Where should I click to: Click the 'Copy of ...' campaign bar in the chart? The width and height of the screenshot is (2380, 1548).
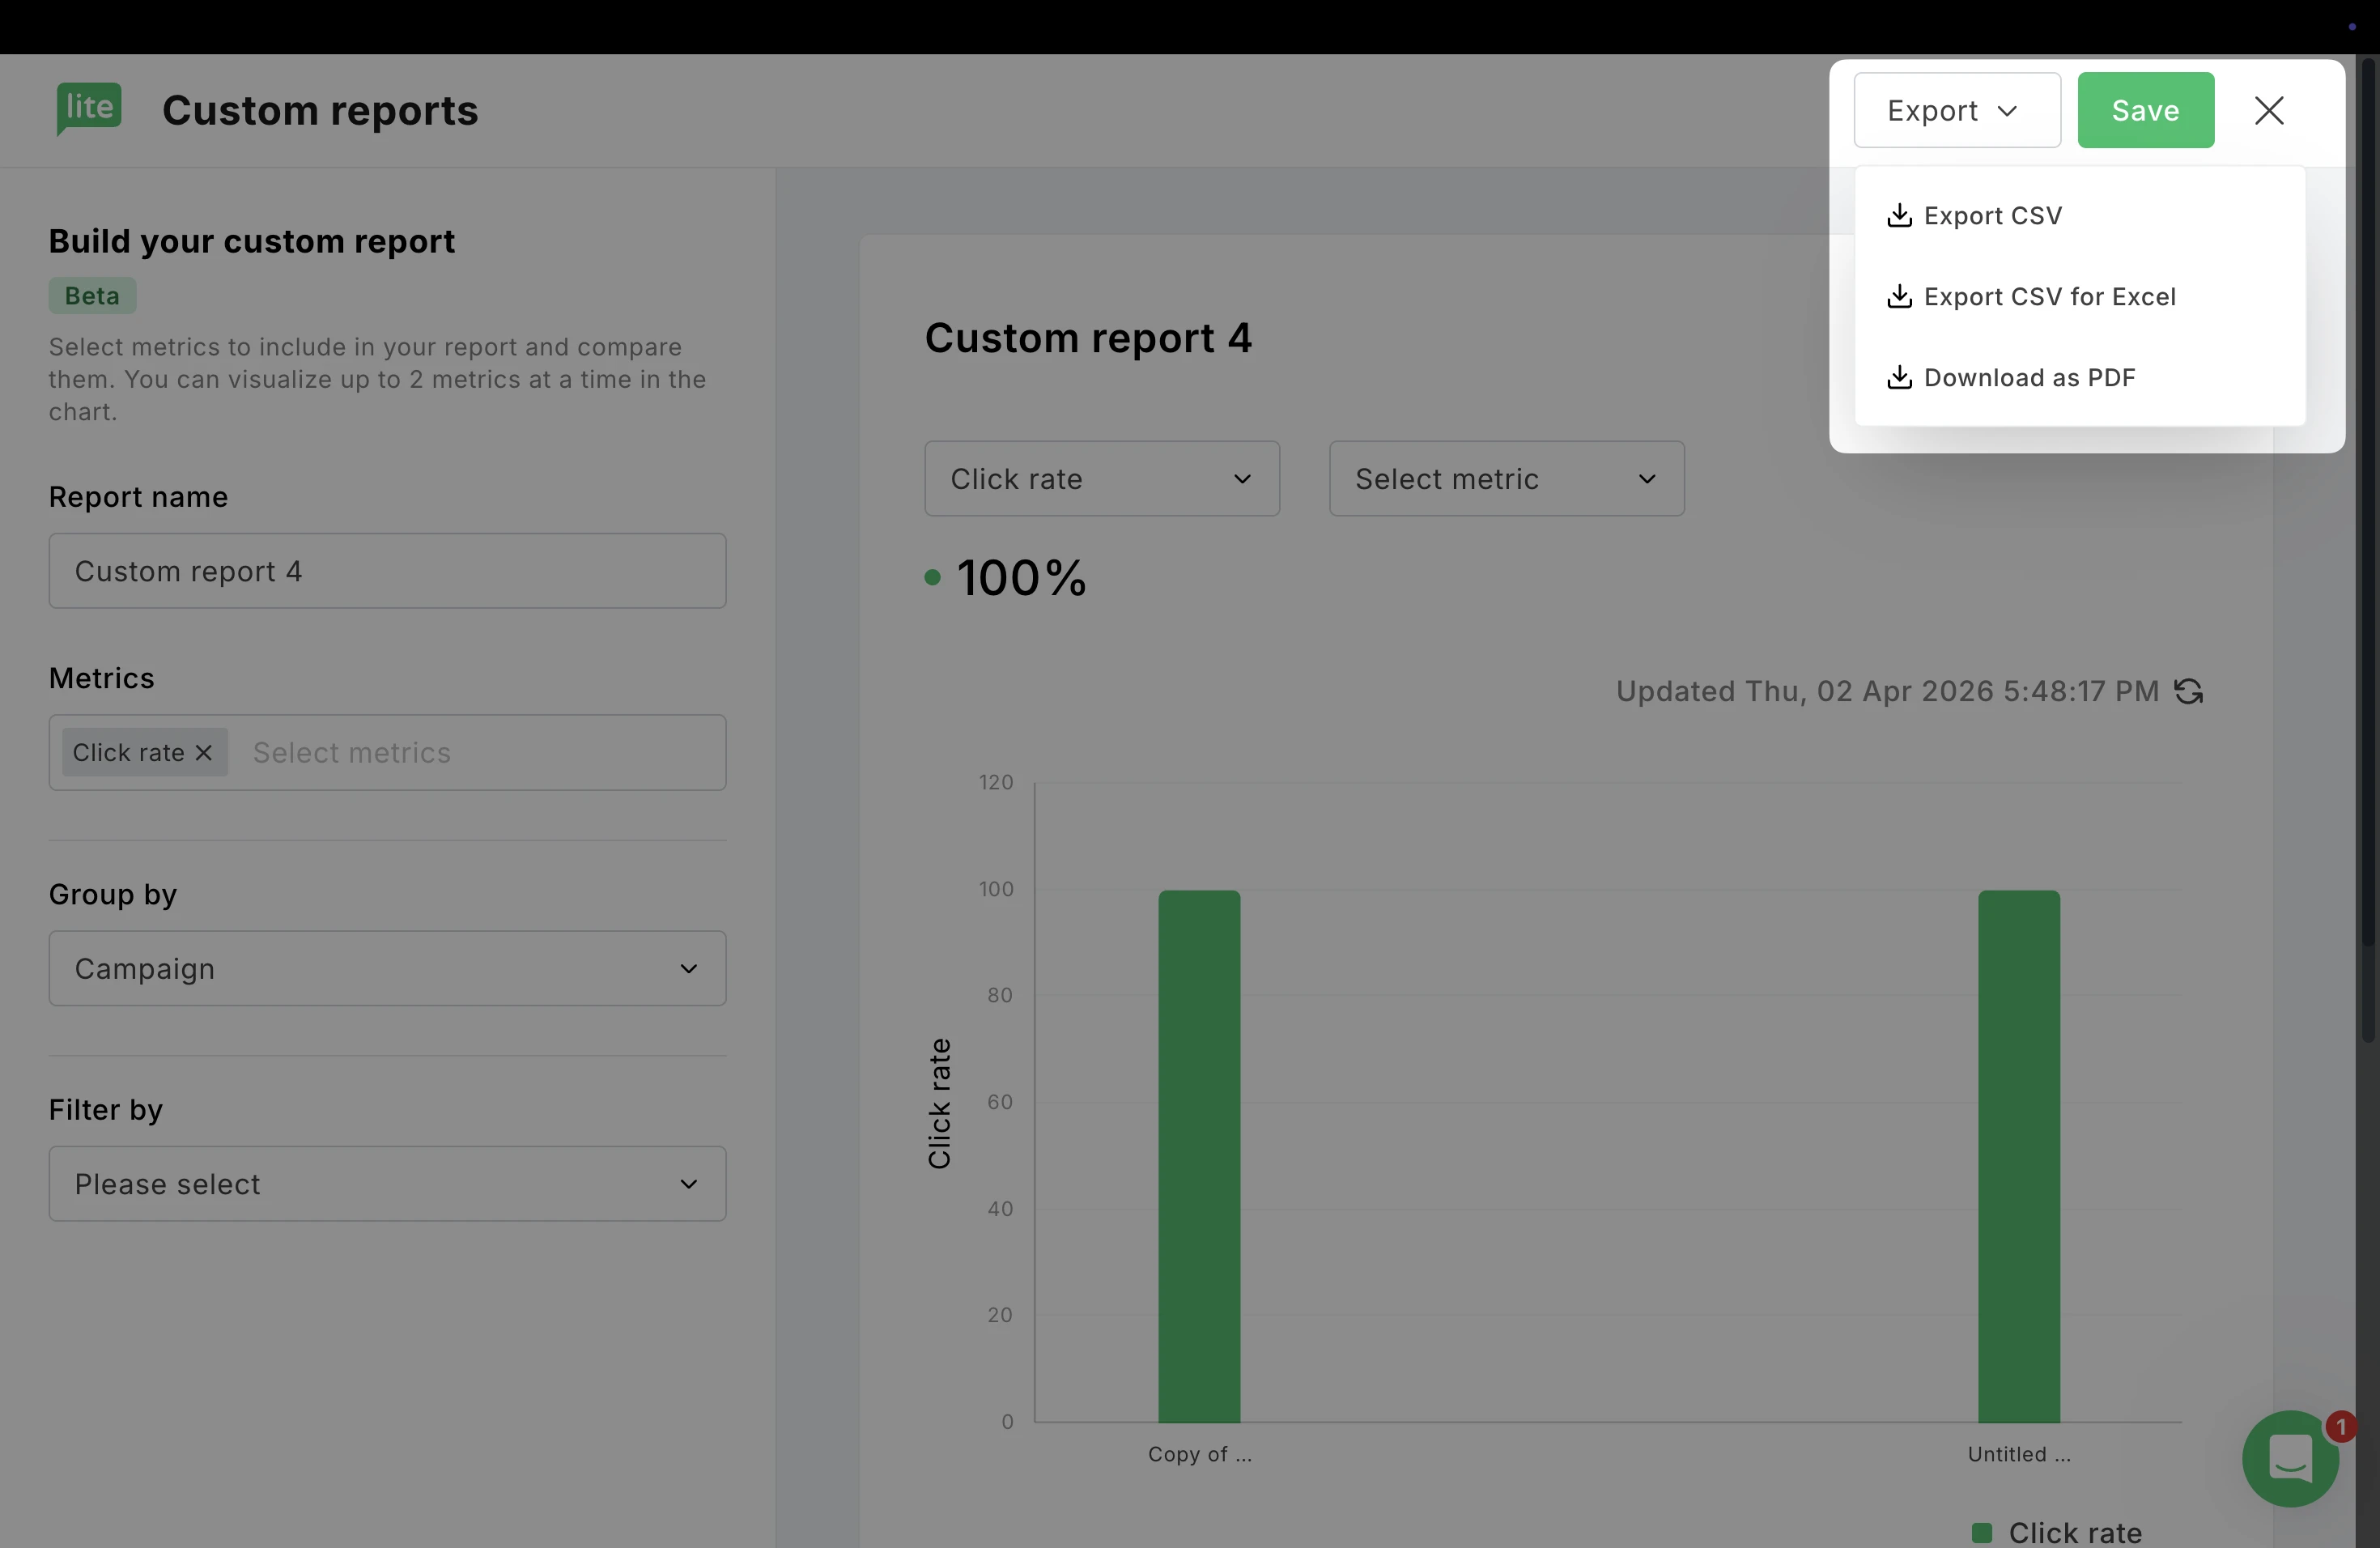pos(1199,1155)
